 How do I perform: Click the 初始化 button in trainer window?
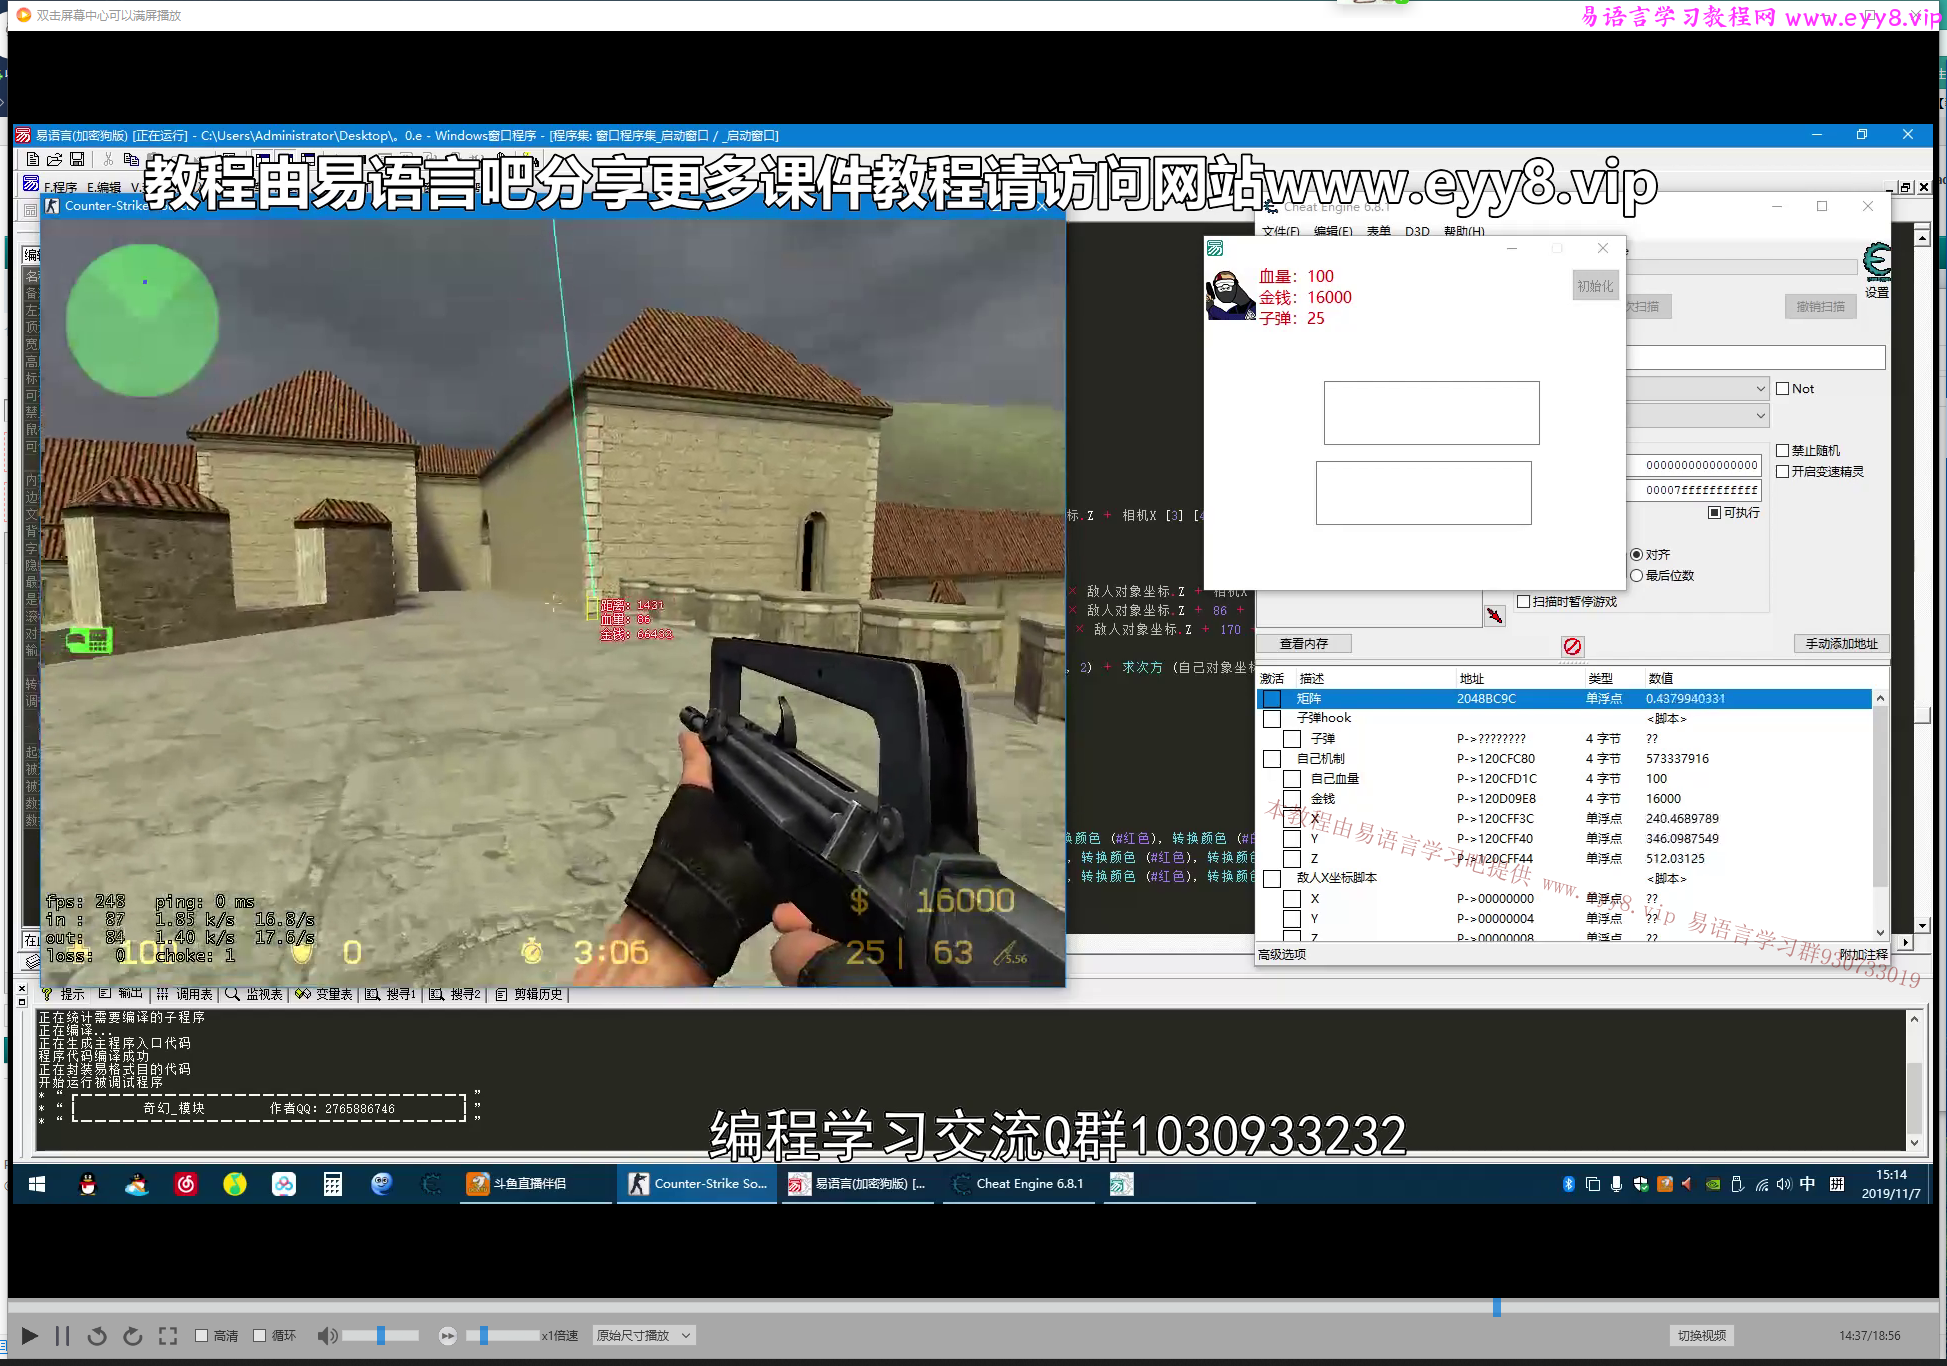[x=1595, y=286]
